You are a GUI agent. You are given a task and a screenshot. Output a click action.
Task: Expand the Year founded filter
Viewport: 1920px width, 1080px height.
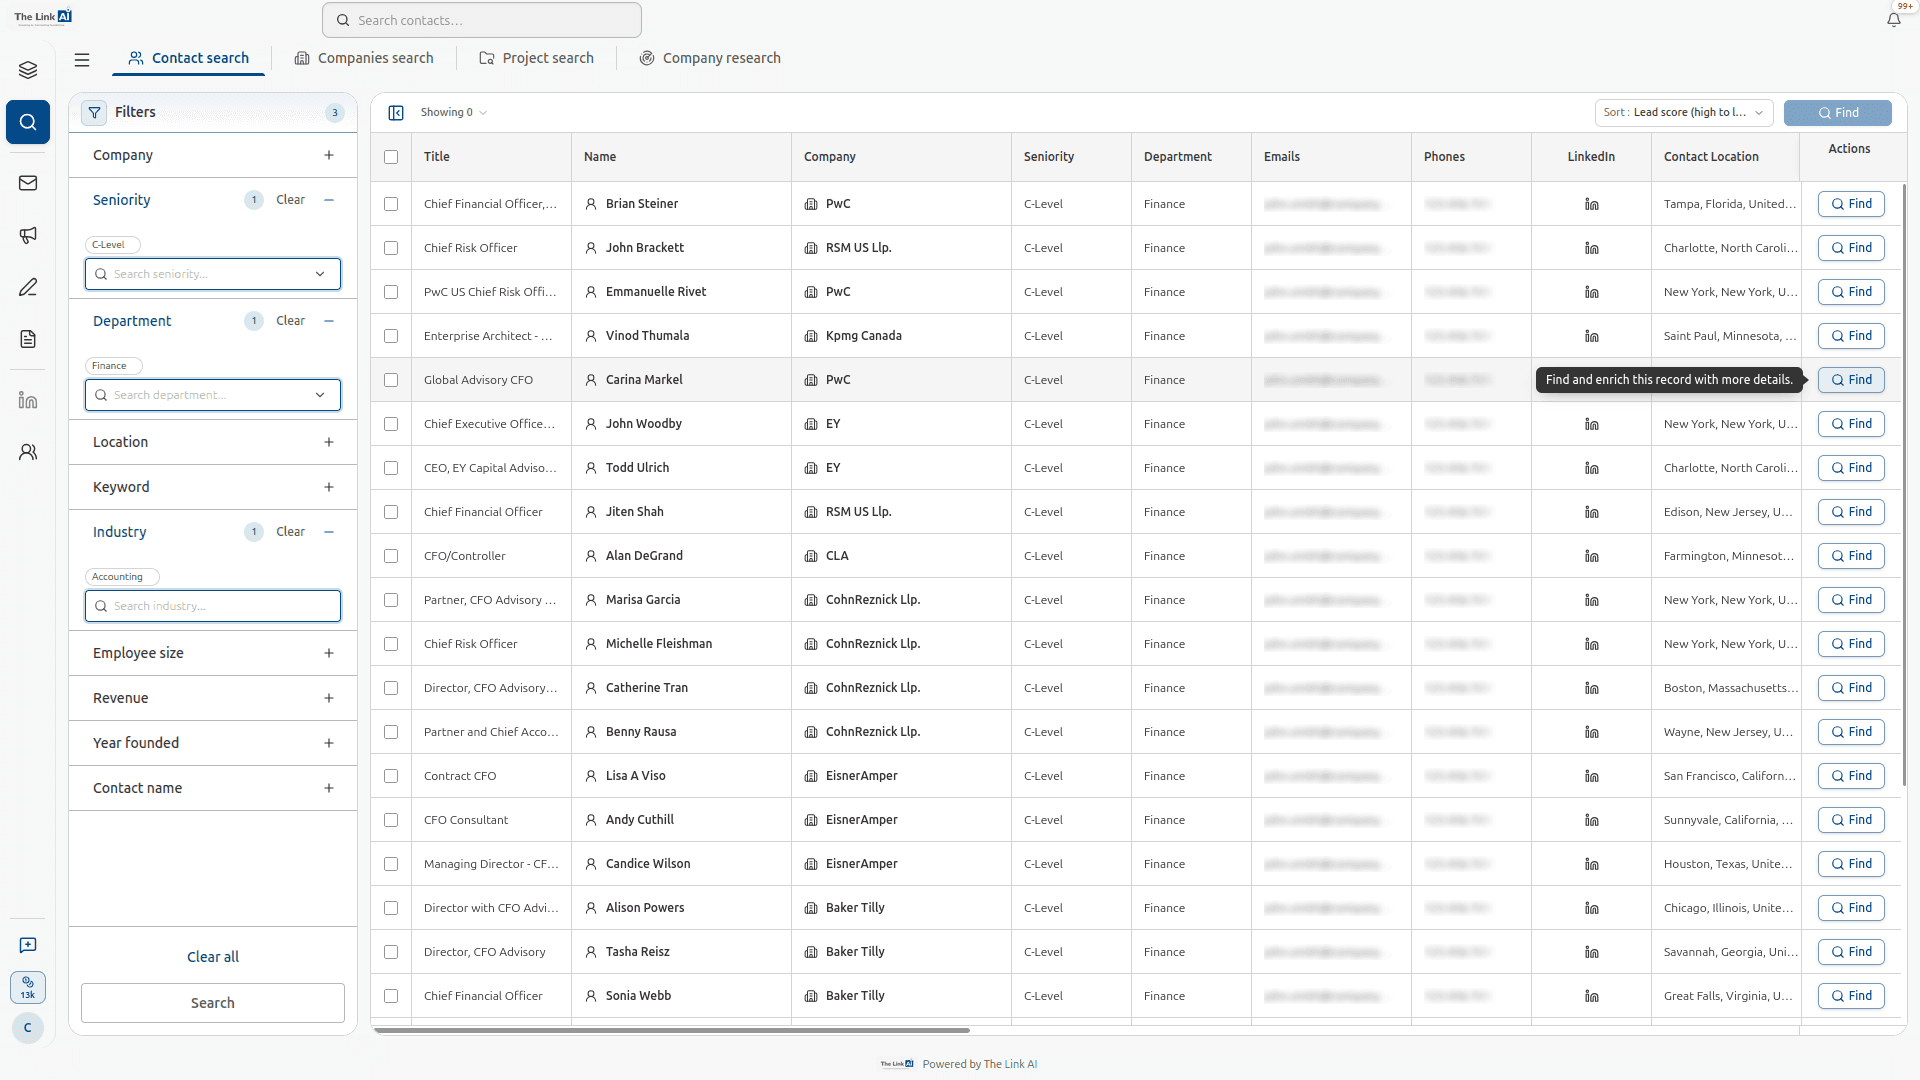[329, 743]
